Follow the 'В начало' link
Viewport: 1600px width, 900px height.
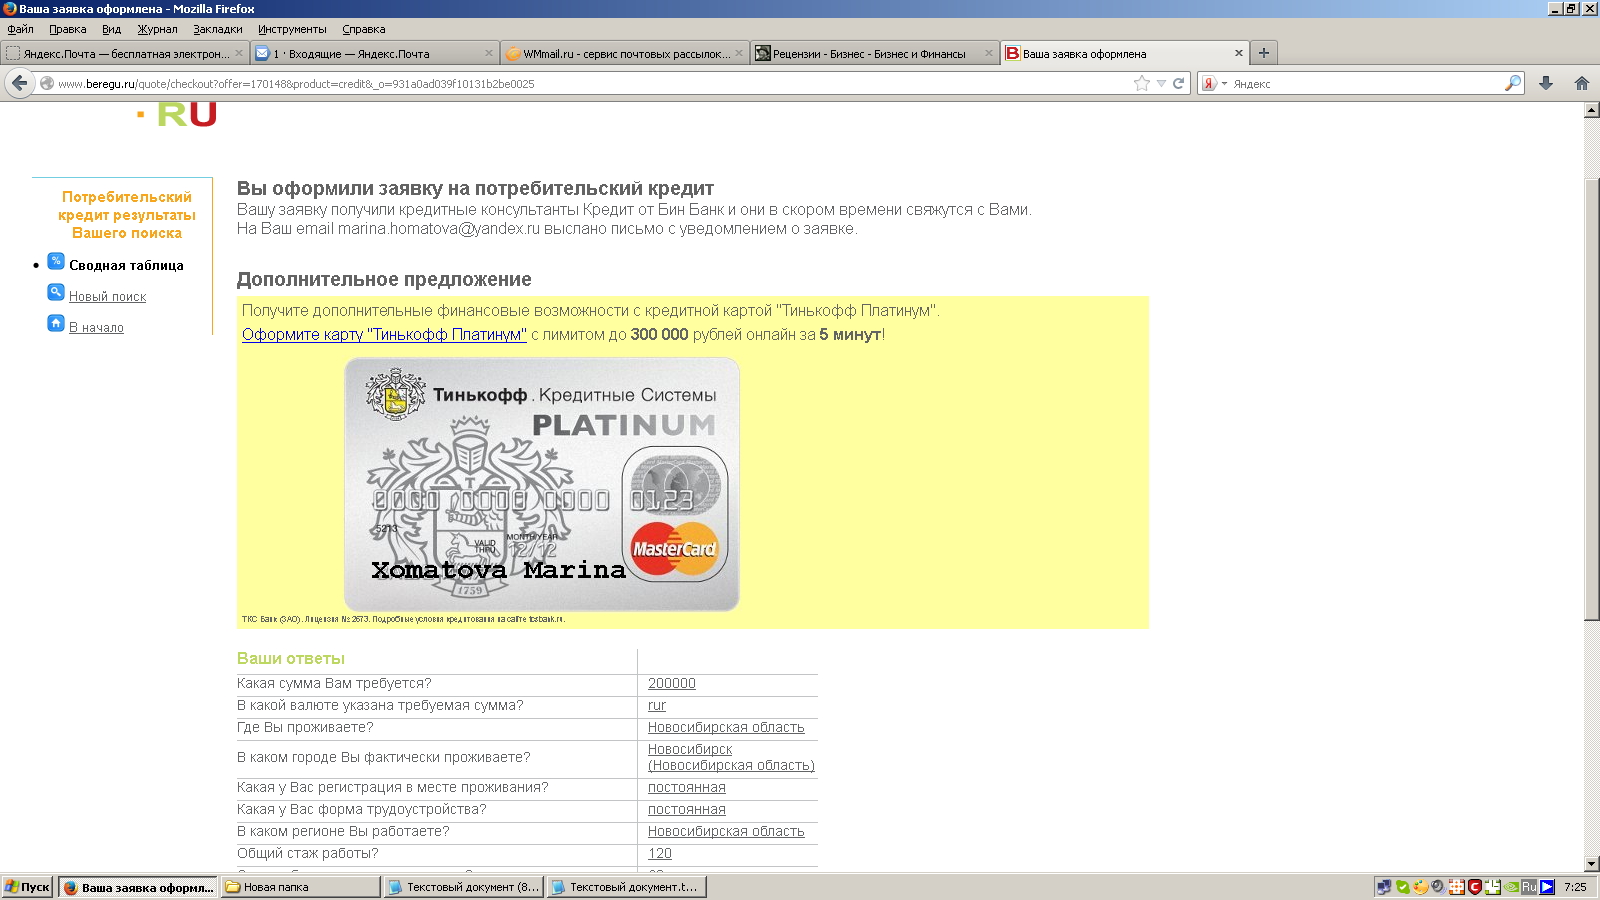click(x=96, y=328)
